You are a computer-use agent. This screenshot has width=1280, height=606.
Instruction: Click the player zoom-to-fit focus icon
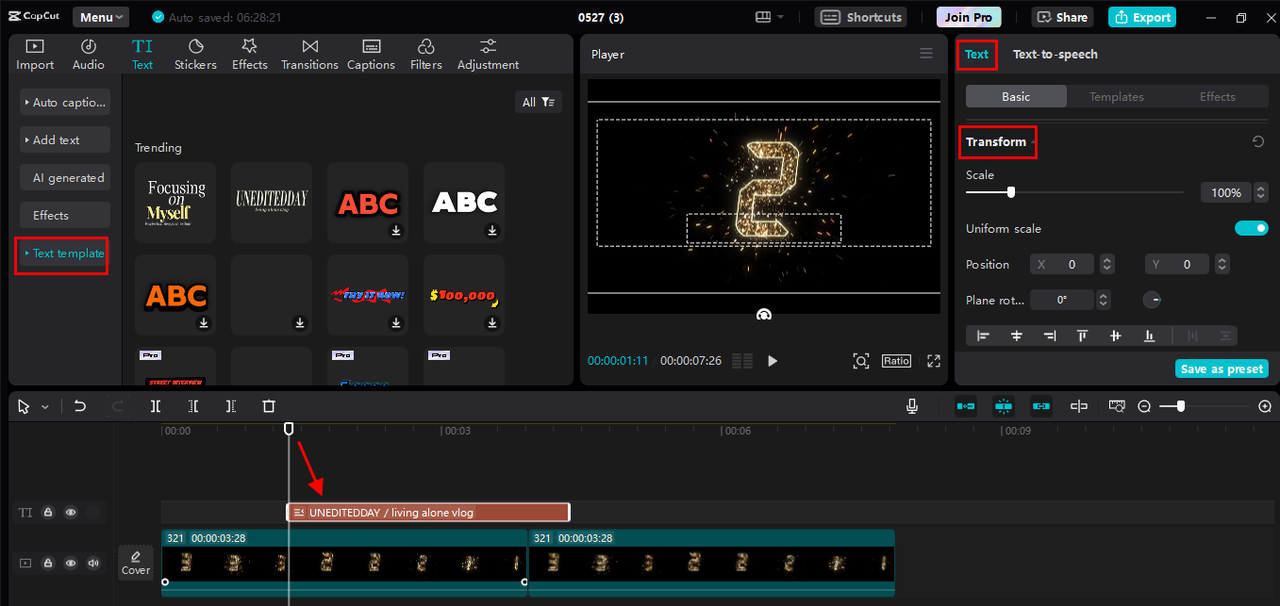(861, 361)
